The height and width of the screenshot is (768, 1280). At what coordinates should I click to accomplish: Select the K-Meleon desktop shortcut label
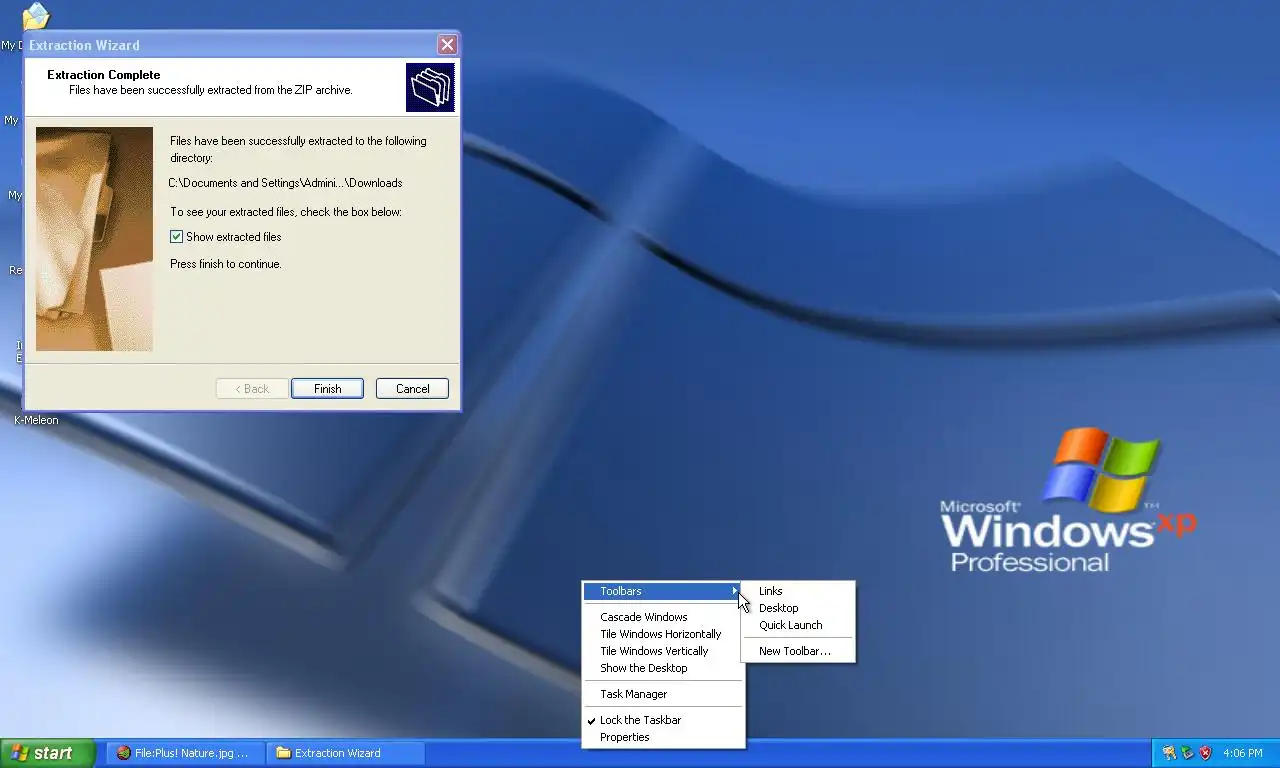tap(36, 420)
